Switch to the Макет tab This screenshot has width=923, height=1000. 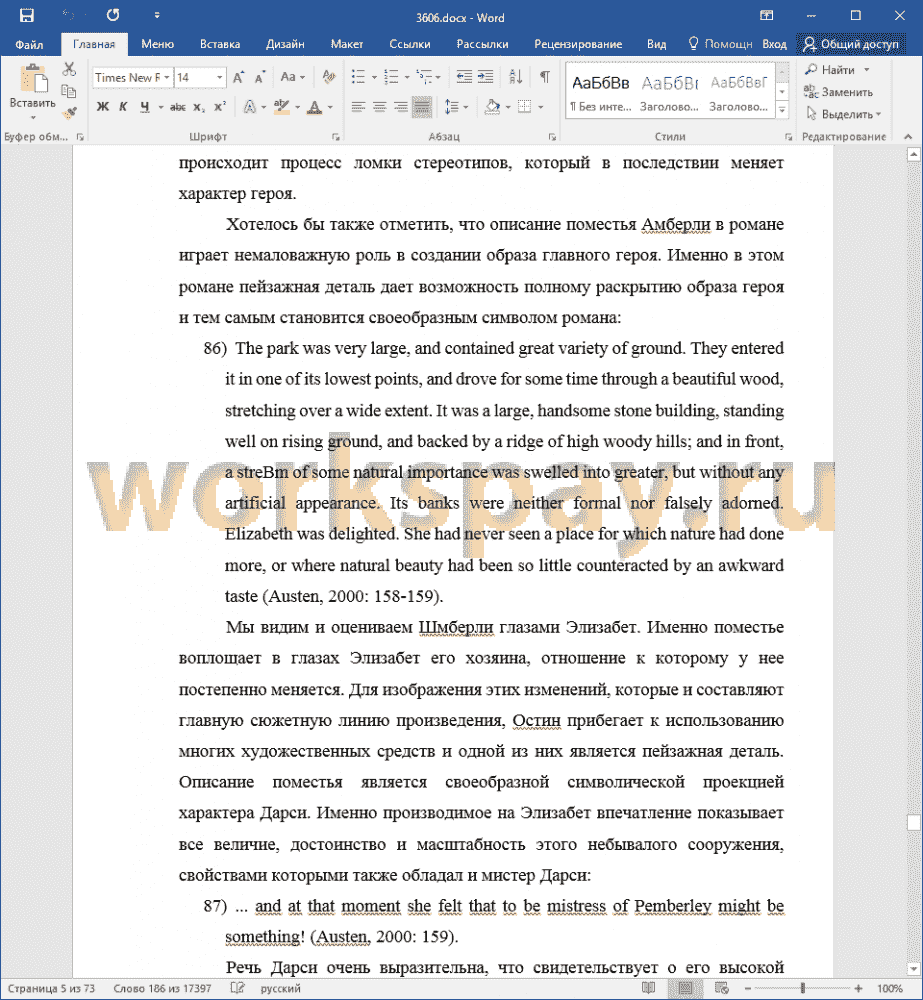(x=346, y=44)
